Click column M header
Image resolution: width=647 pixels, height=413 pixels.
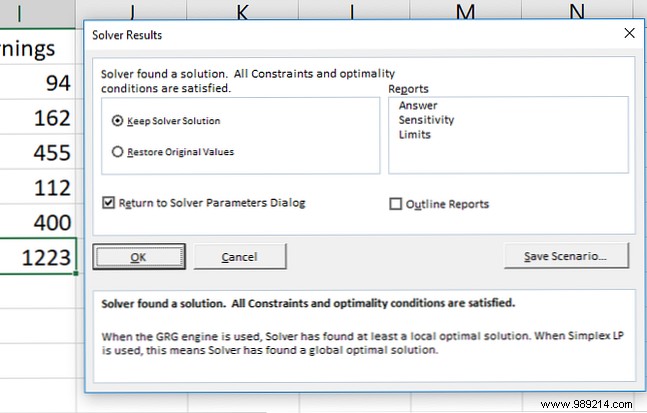coord(465,10)
